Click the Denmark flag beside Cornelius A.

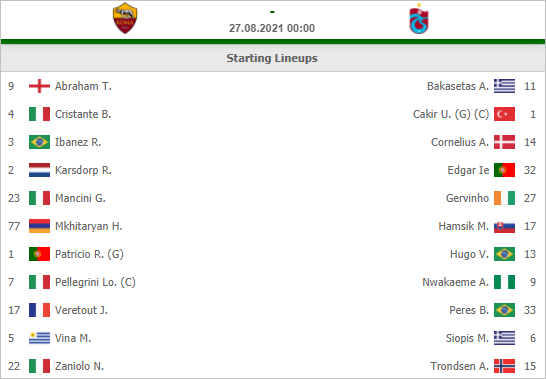click(504, 142)
